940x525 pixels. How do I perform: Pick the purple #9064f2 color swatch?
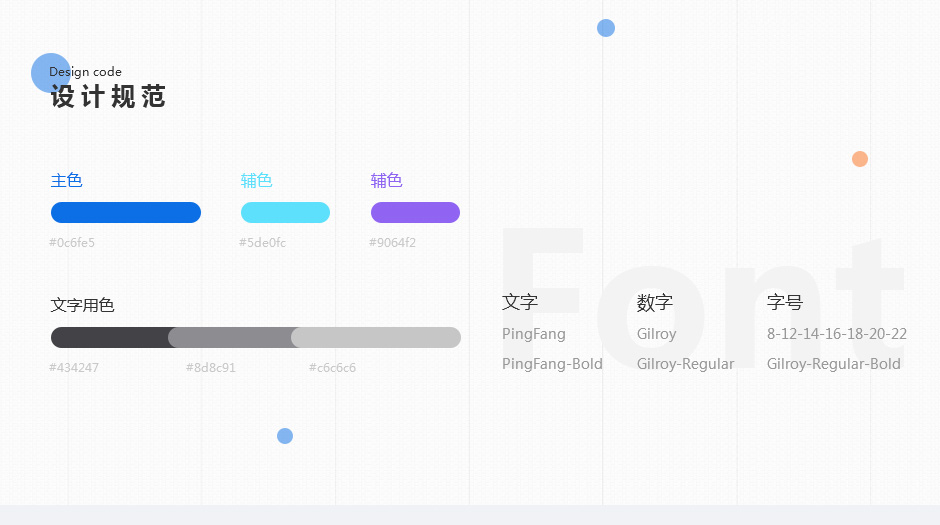tap(415, 213)
